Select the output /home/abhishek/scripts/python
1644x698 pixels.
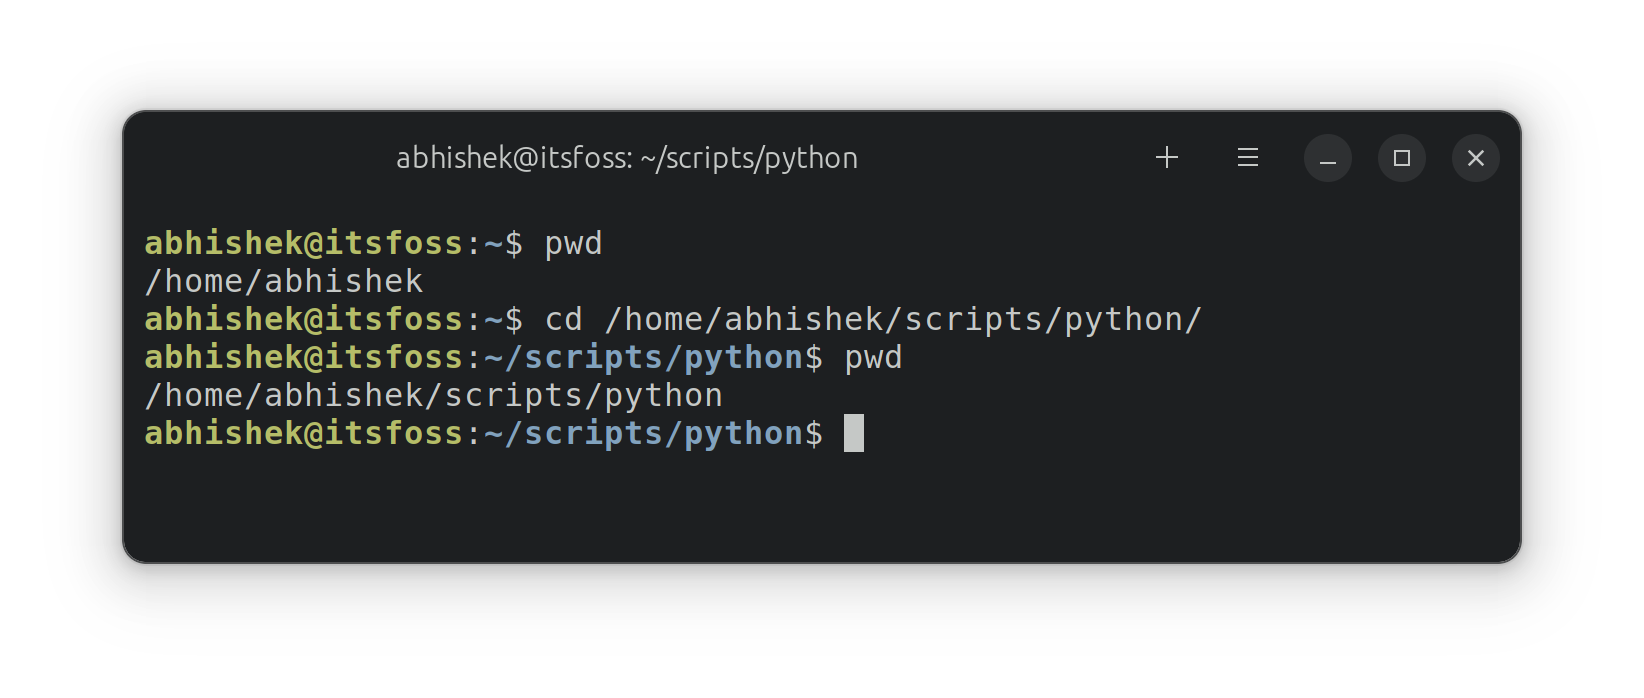point(433,394)
